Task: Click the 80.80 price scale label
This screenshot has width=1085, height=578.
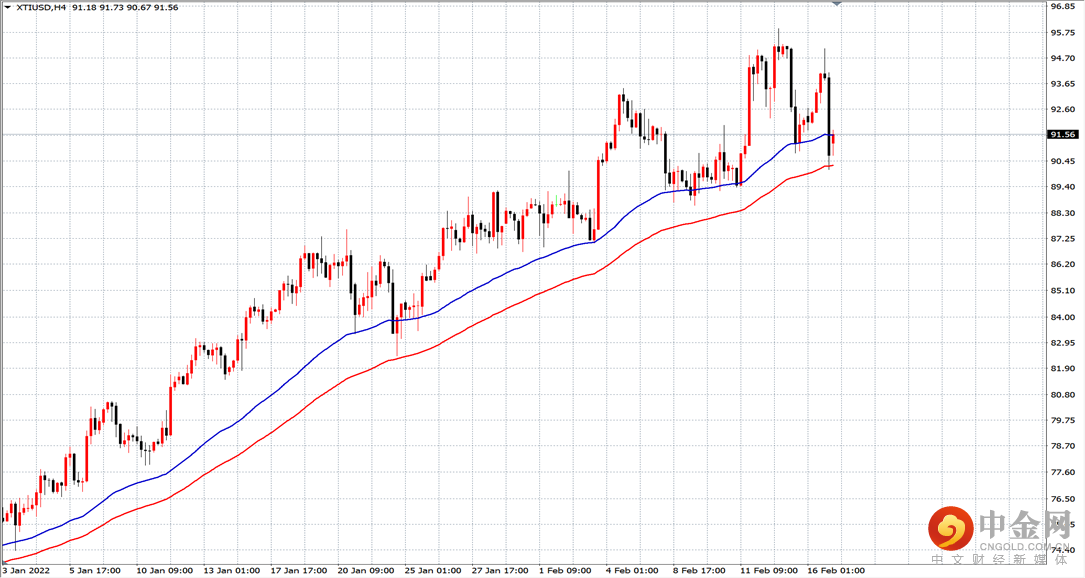Action: 1062,395
